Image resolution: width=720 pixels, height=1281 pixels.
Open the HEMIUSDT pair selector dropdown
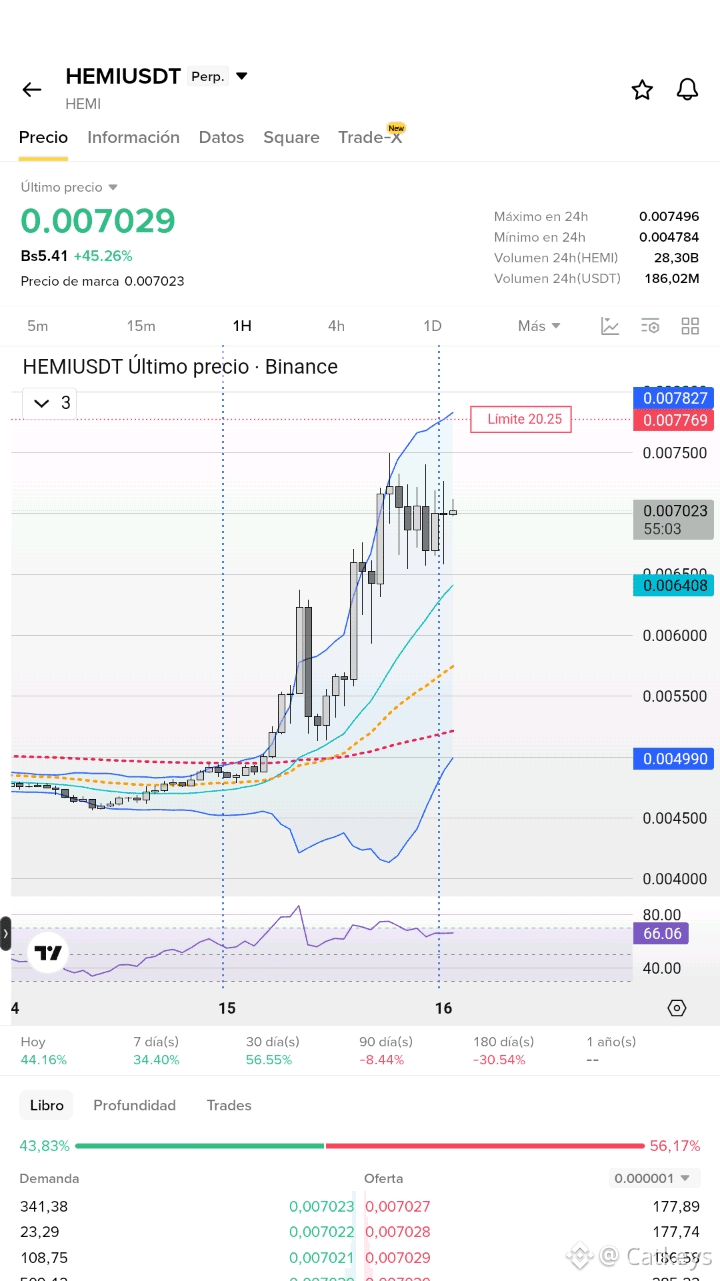[241, 76]
